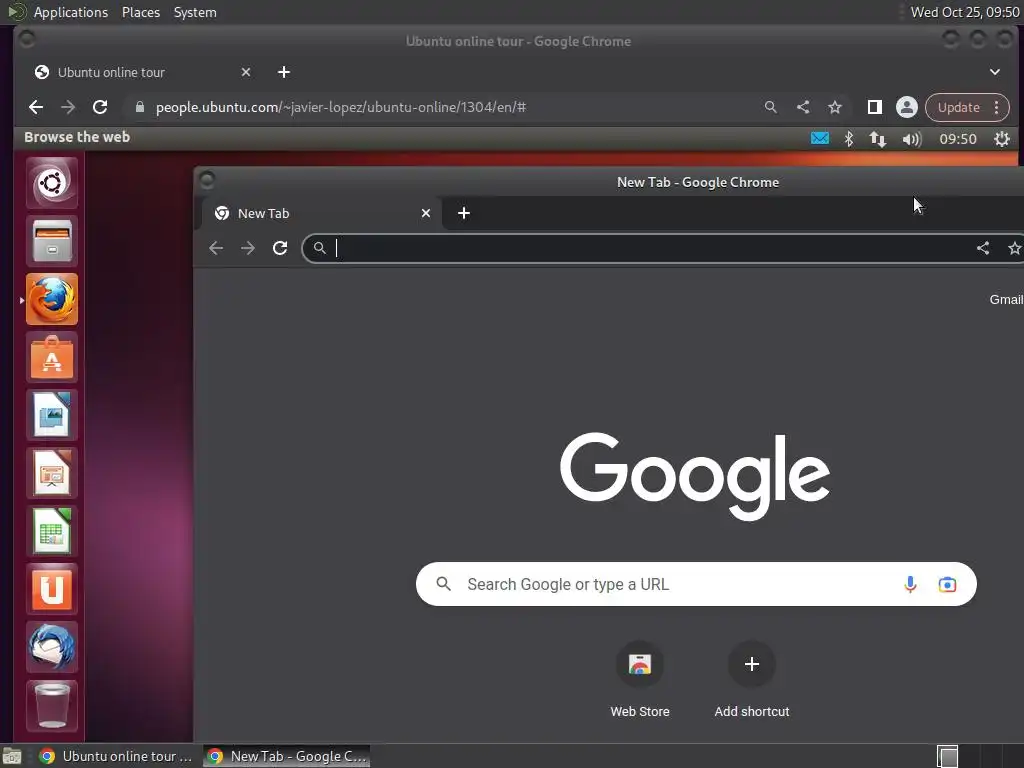Add a tab in New Tab window
The width and height of the screenshot is (1024, 768).
(464, 213)
